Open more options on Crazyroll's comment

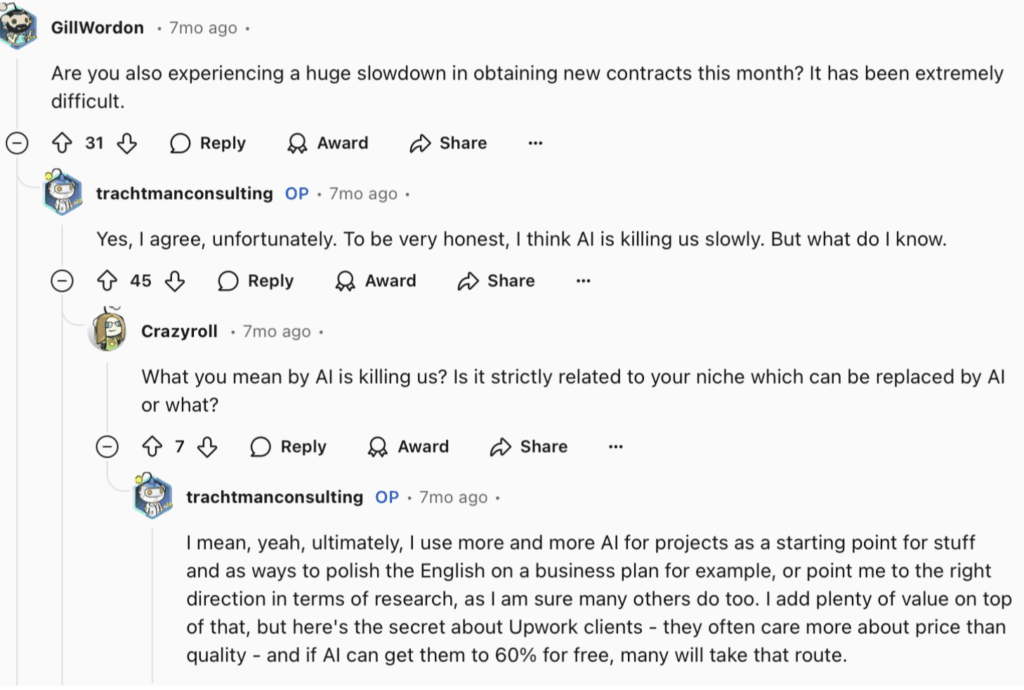pyautogui.click(x=616, y=447)
